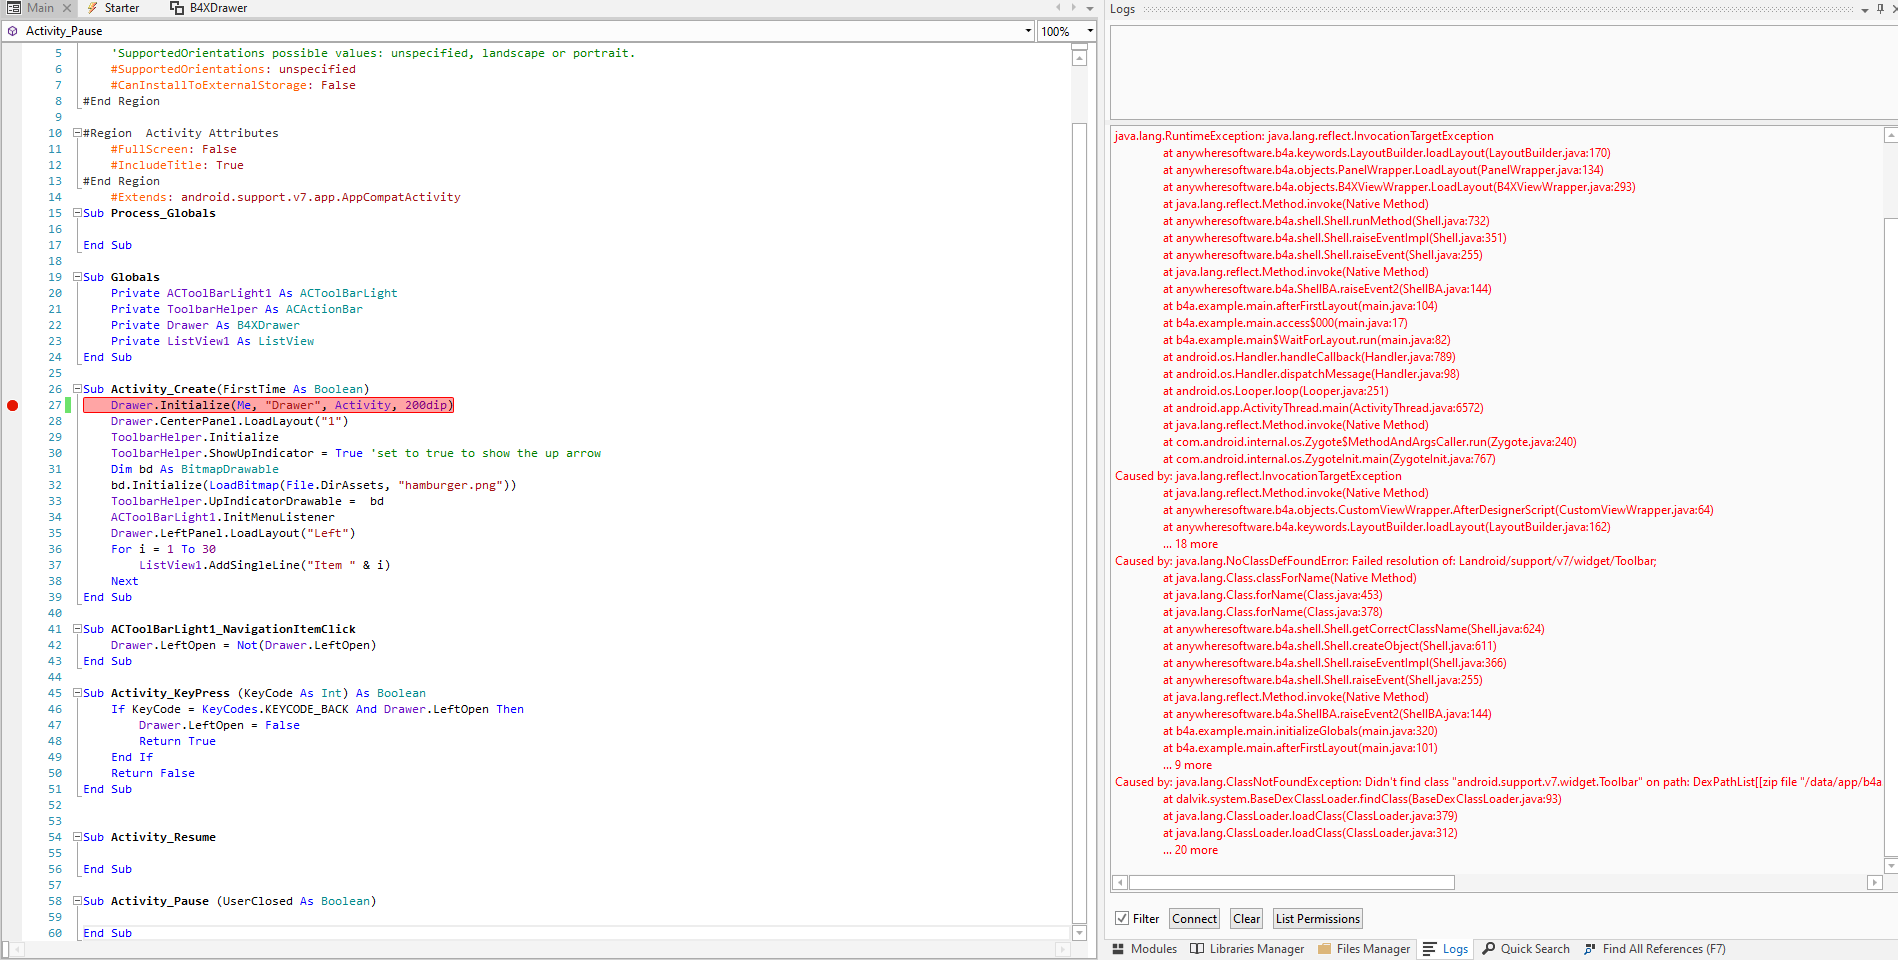
Task: Click the editor split bar handle
Action: click(1079, 46)
